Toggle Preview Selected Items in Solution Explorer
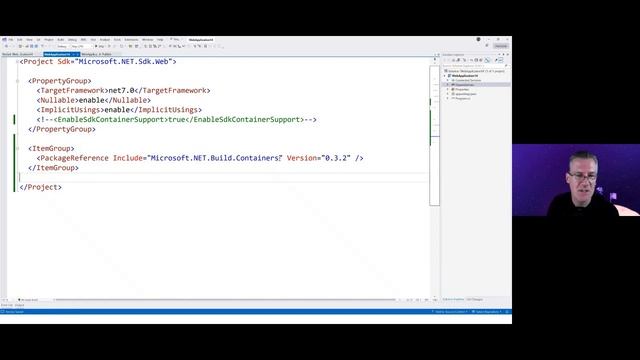Screen dimensions: 640x360 pyautogui.click(x=501, y=60)
